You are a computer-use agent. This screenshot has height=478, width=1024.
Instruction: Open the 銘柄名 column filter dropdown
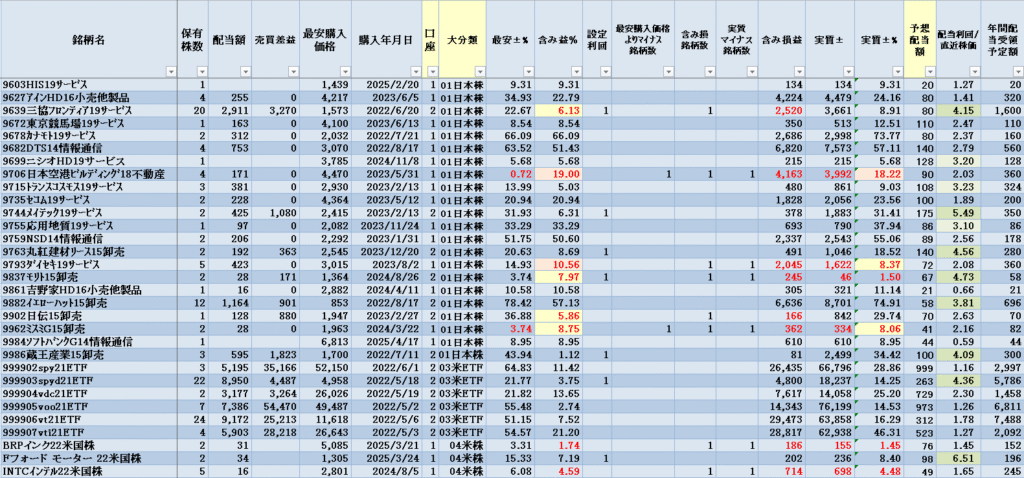170,72
